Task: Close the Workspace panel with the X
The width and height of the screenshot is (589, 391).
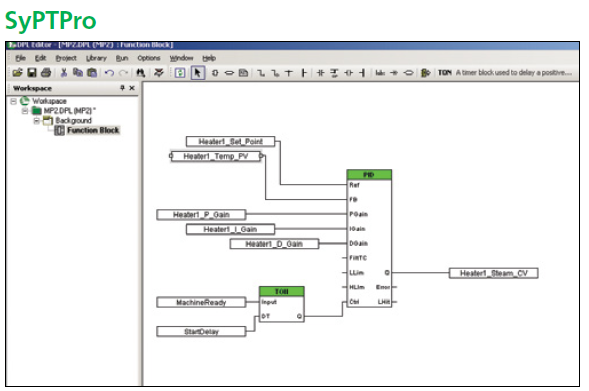Action: 132,88
